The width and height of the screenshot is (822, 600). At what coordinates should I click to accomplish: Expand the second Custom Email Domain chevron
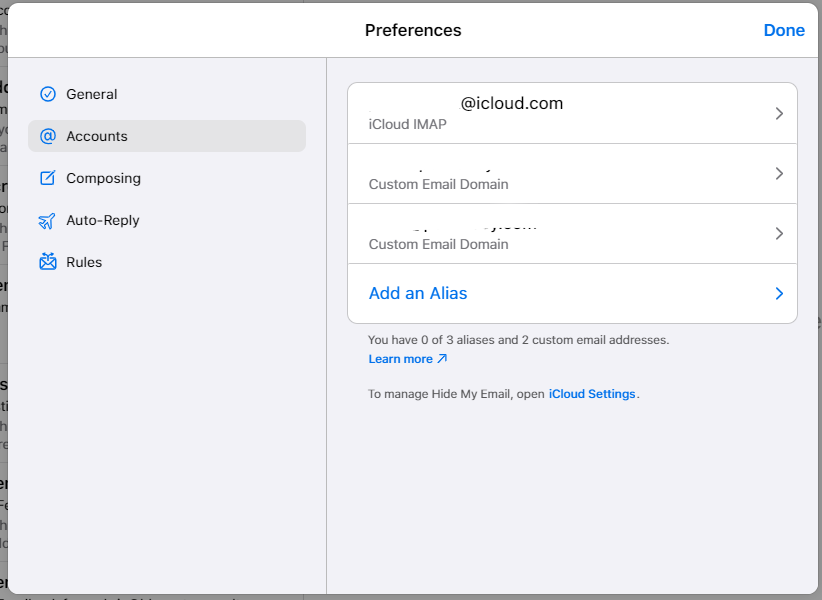tap(779, 234)
